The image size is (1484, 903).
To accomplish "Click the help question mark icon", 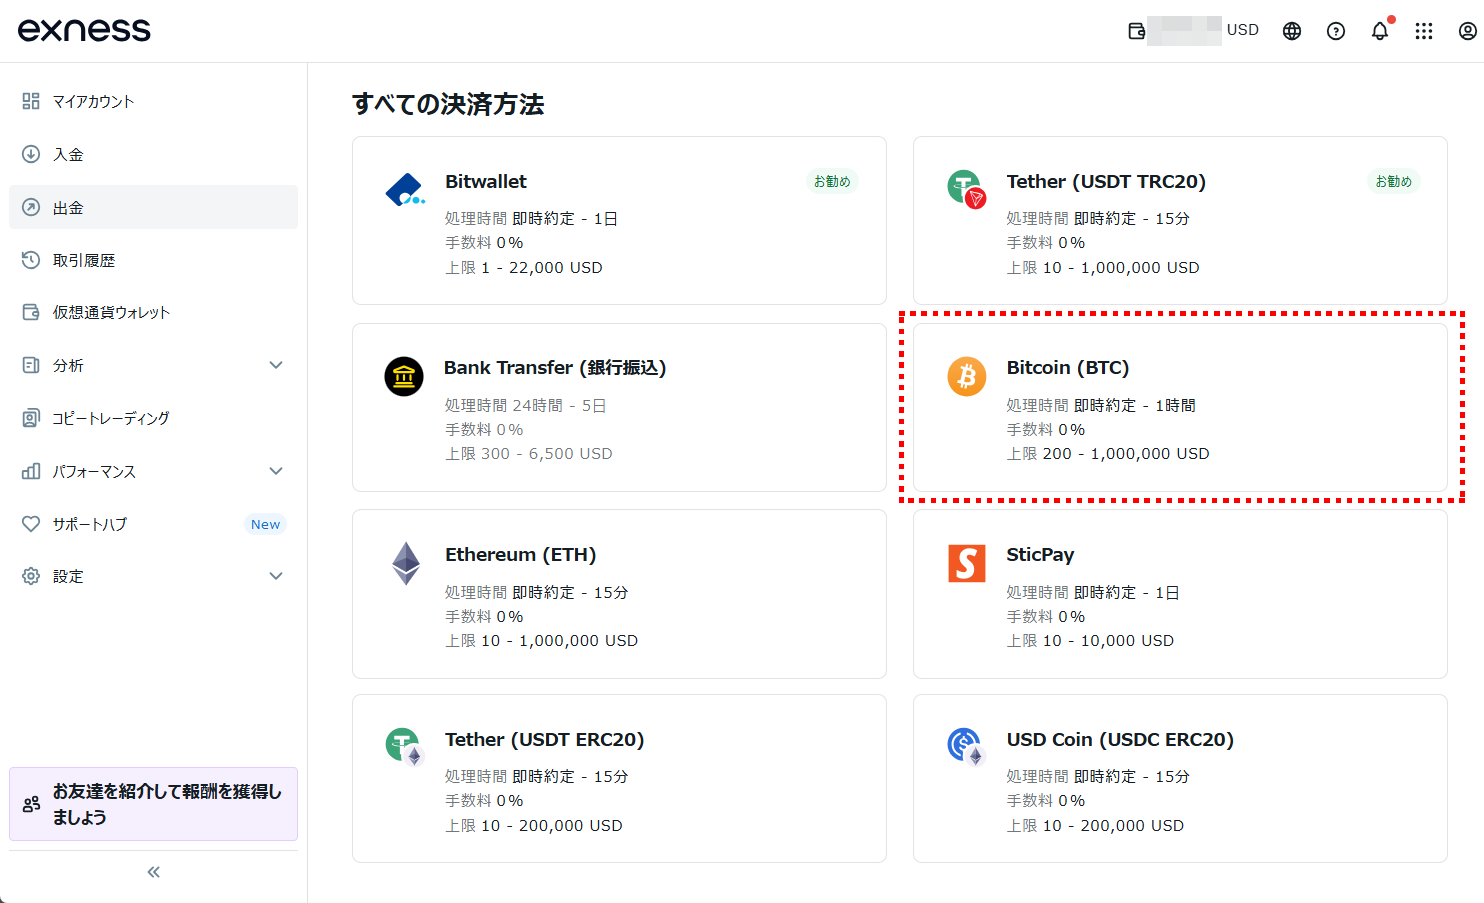I will point(1336,31).
